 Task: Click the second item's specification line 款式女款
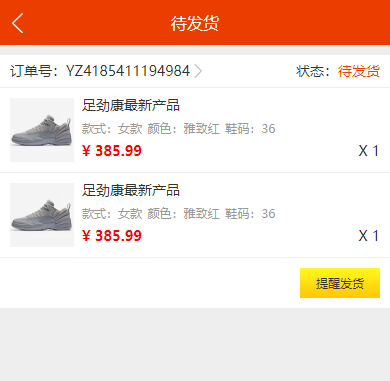tap(179, 214)
